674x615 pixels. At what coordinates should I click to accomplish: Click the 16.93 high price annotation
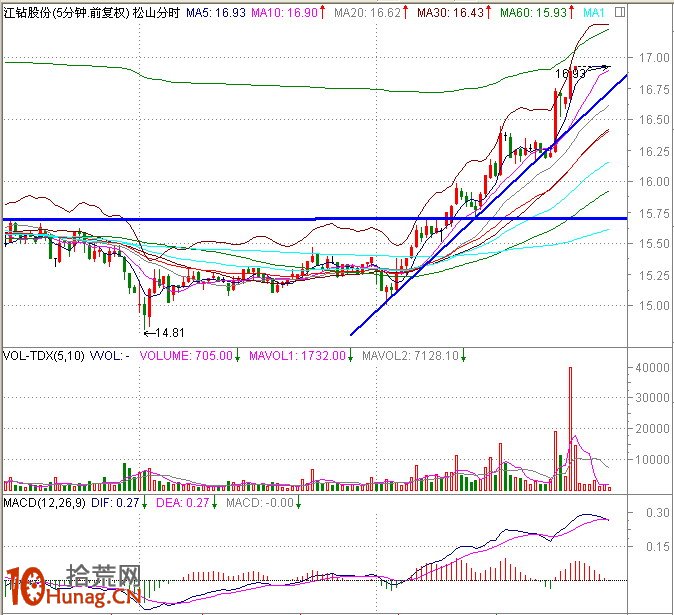[570, 74]
